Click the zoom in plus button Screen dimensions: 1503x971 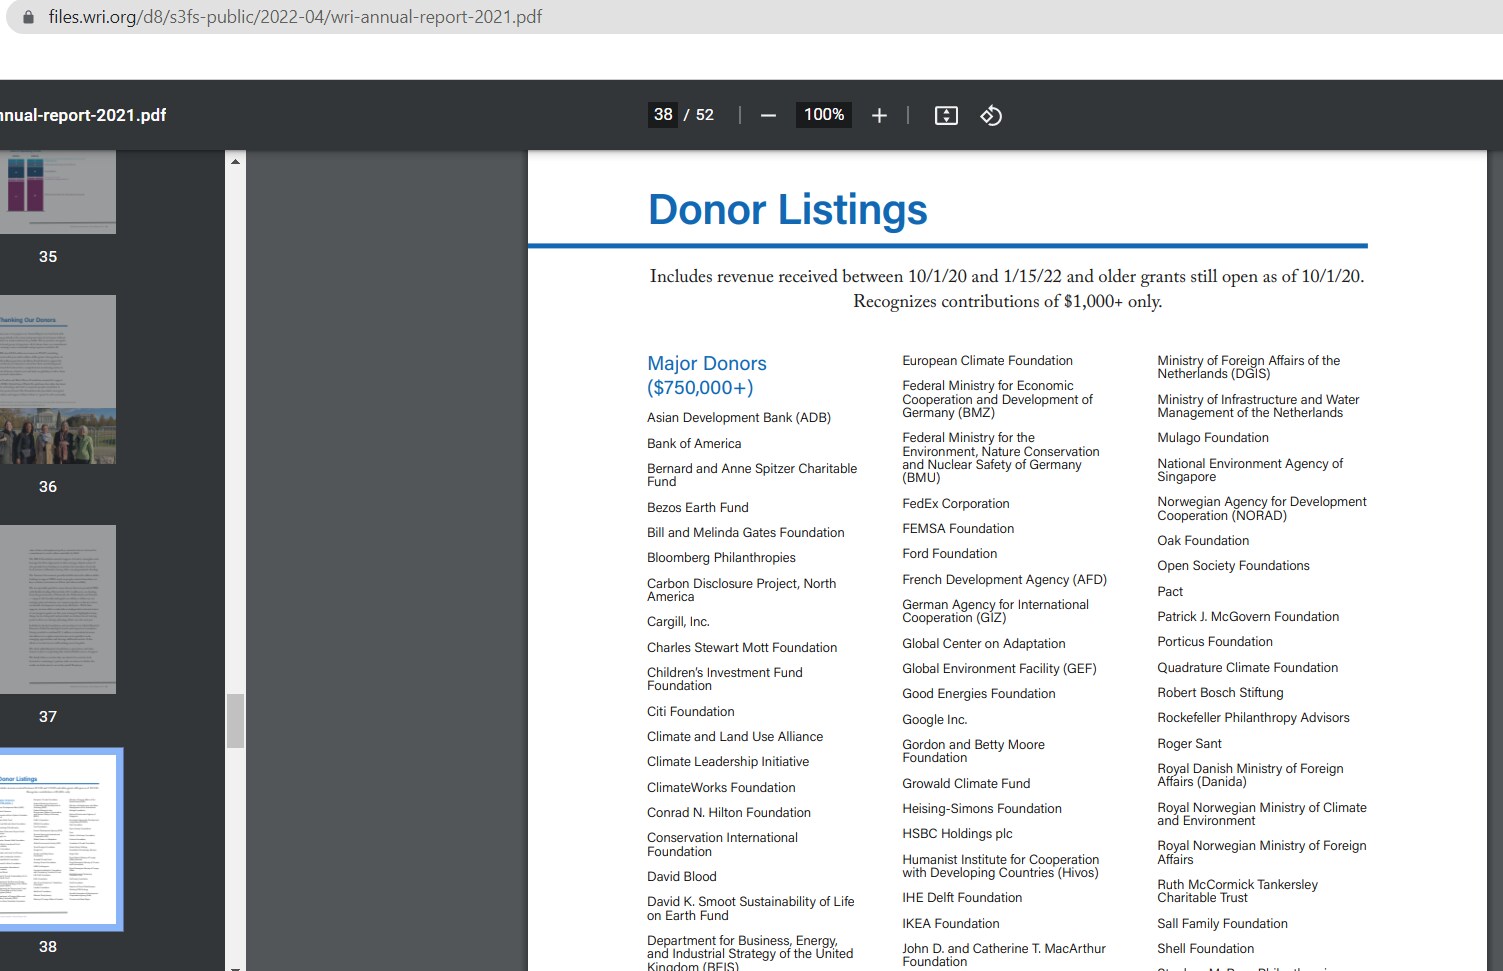point(879,116)
